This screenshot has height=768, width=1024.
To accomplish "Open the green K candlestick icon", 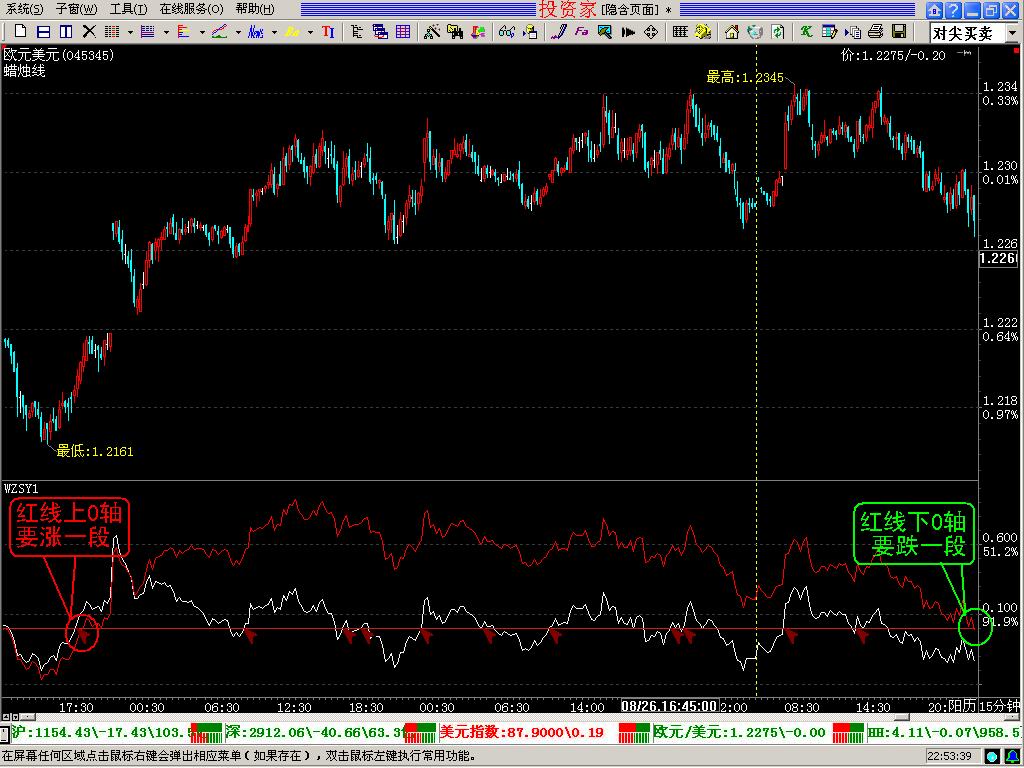I will click(x=807, y=31).
